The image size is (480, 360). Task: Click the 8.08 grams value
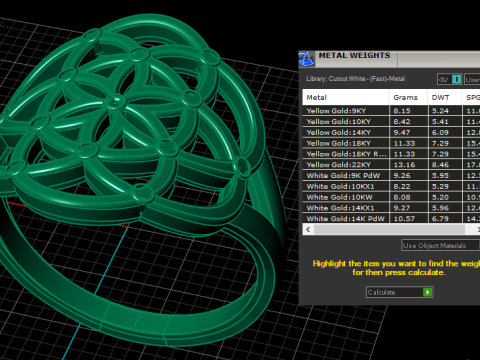[x=402, y=197]
